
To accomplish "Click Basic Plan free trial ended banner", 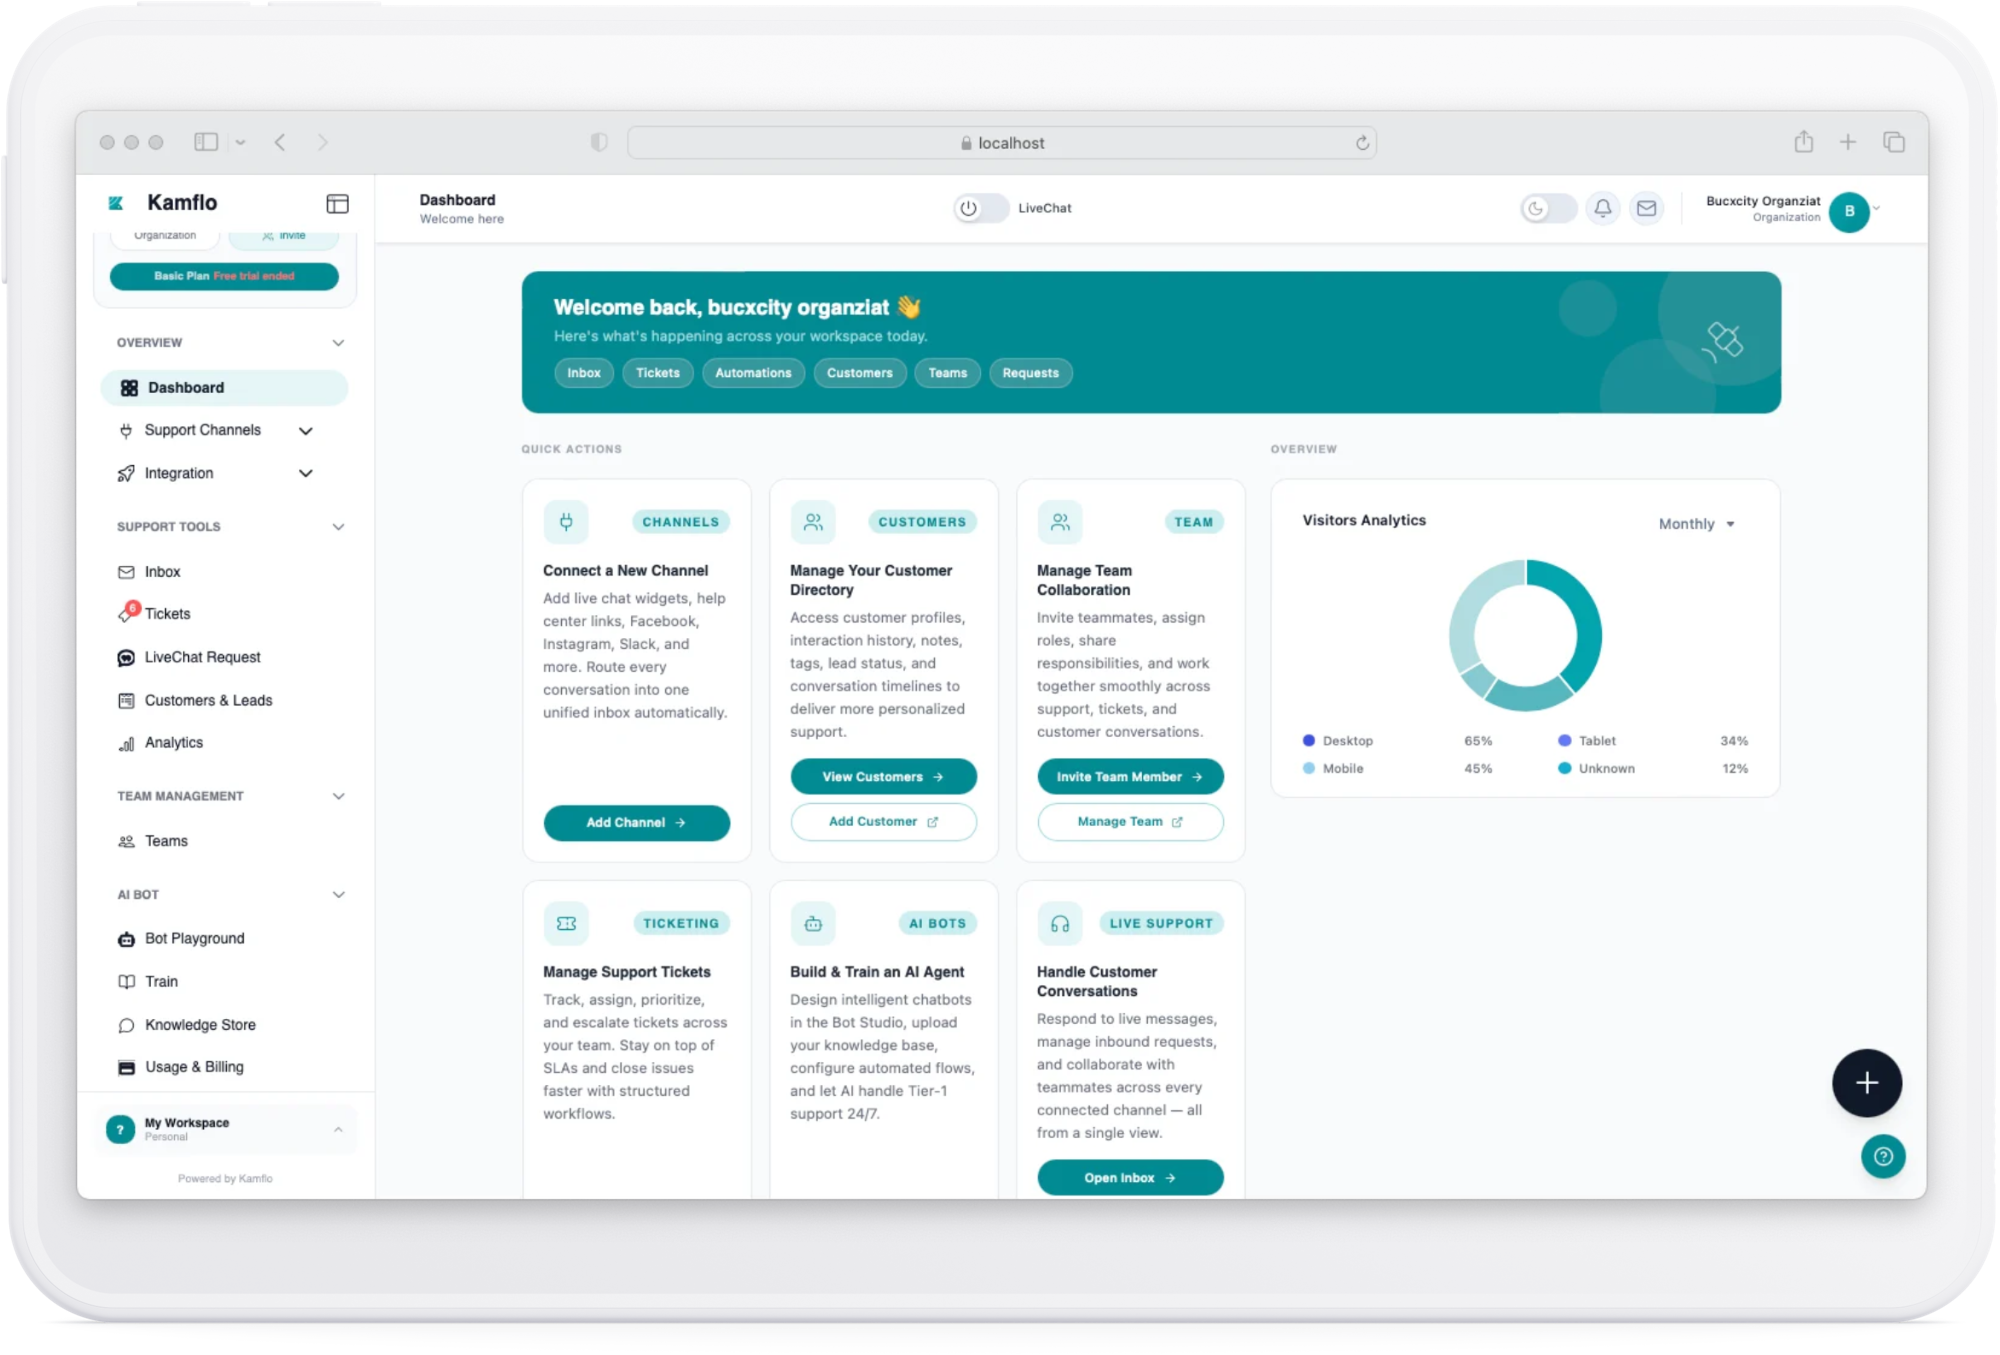I will point(224,276).
